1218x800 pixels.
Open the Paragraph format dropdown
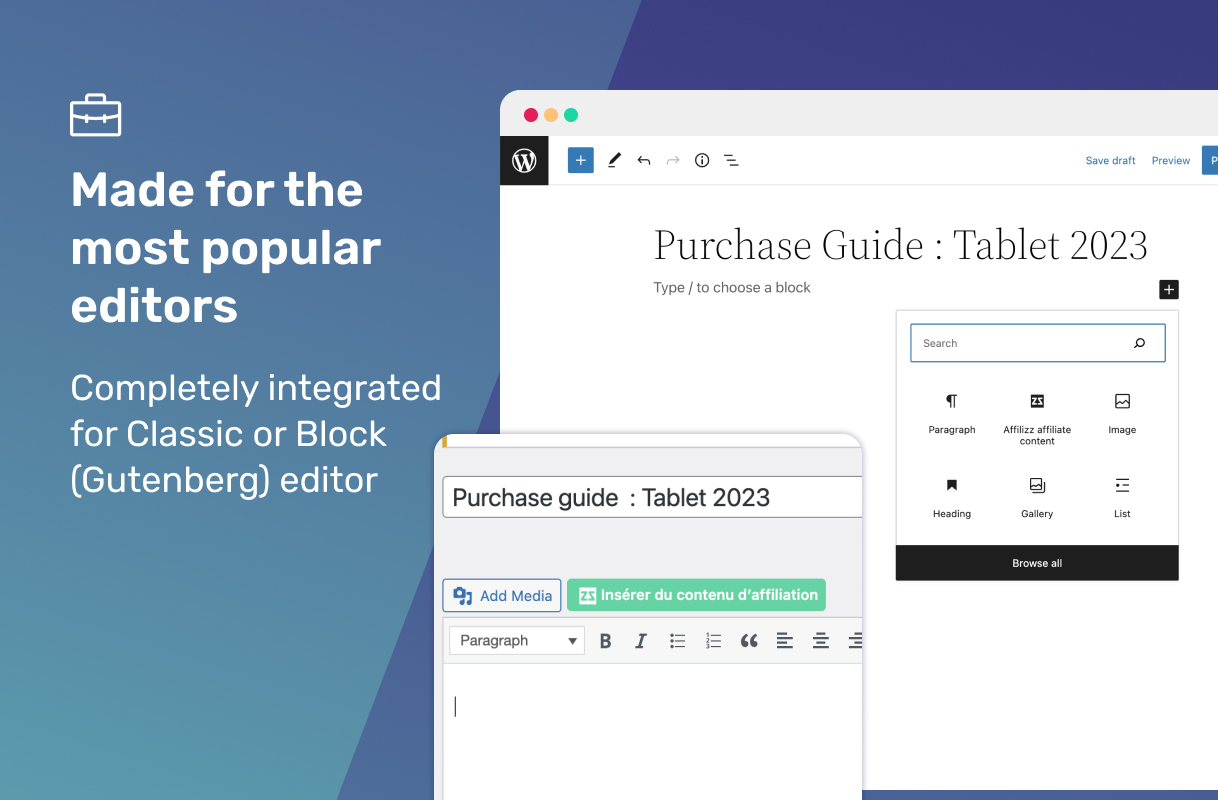coord(517,641)
